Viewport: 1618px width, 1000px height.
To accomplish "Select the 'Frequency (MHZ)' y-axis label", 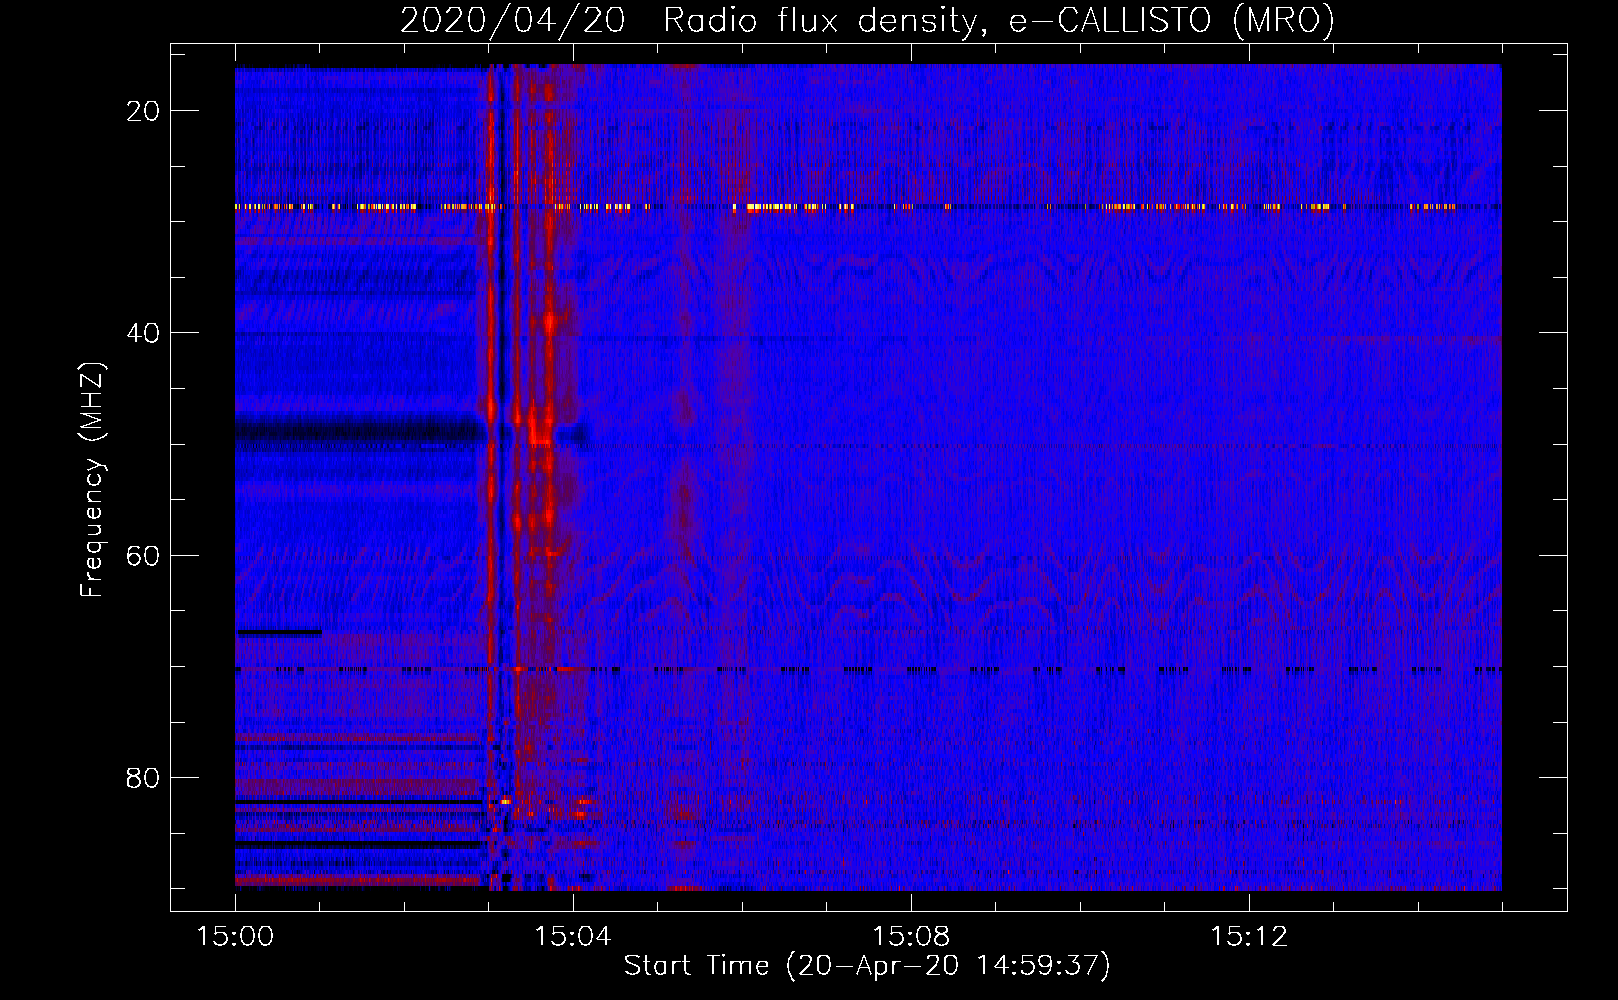I will point(92,480).
